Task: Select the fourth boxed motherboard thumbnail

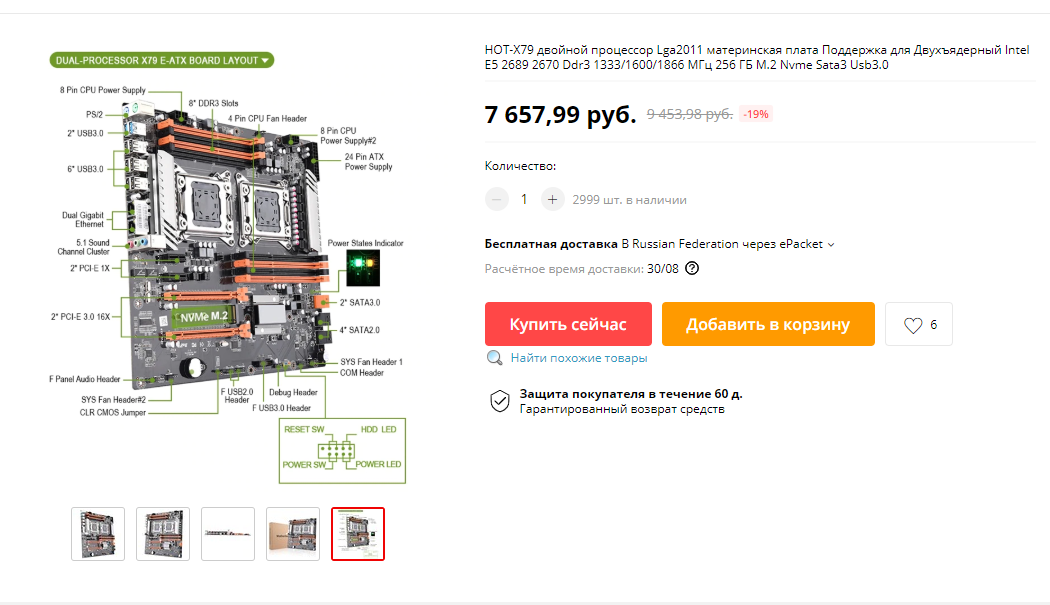Action: (293, 534)
